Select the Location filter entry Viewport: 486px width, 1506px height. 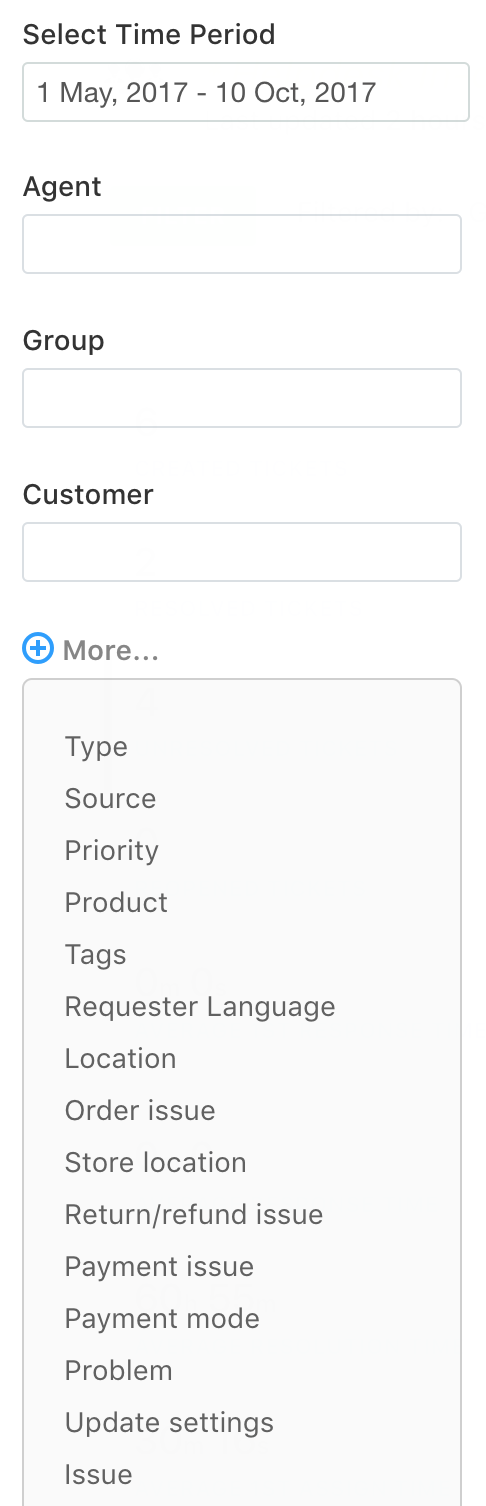click(x=120, y=1059)
